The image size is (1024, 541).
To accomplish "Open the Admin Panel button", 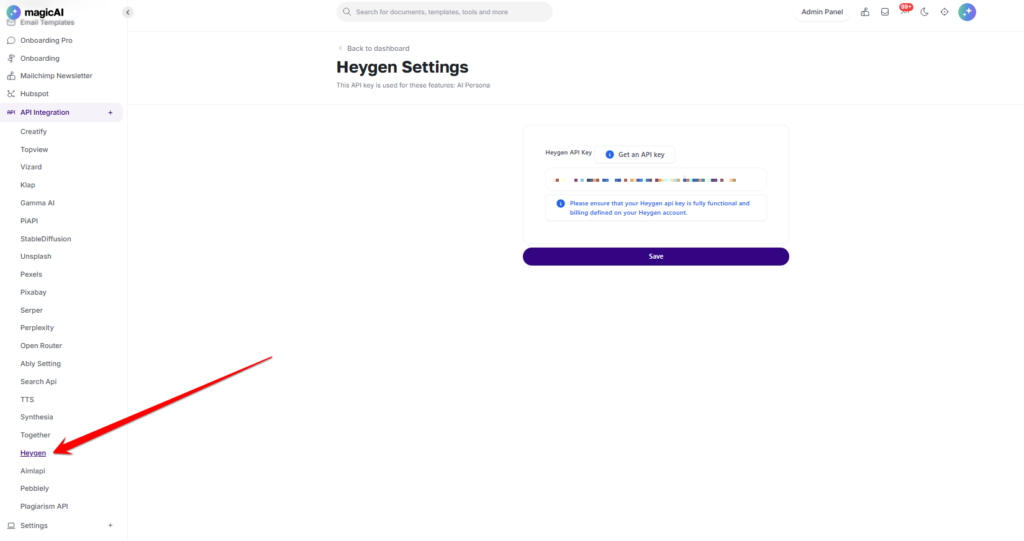I will [822, 12].
